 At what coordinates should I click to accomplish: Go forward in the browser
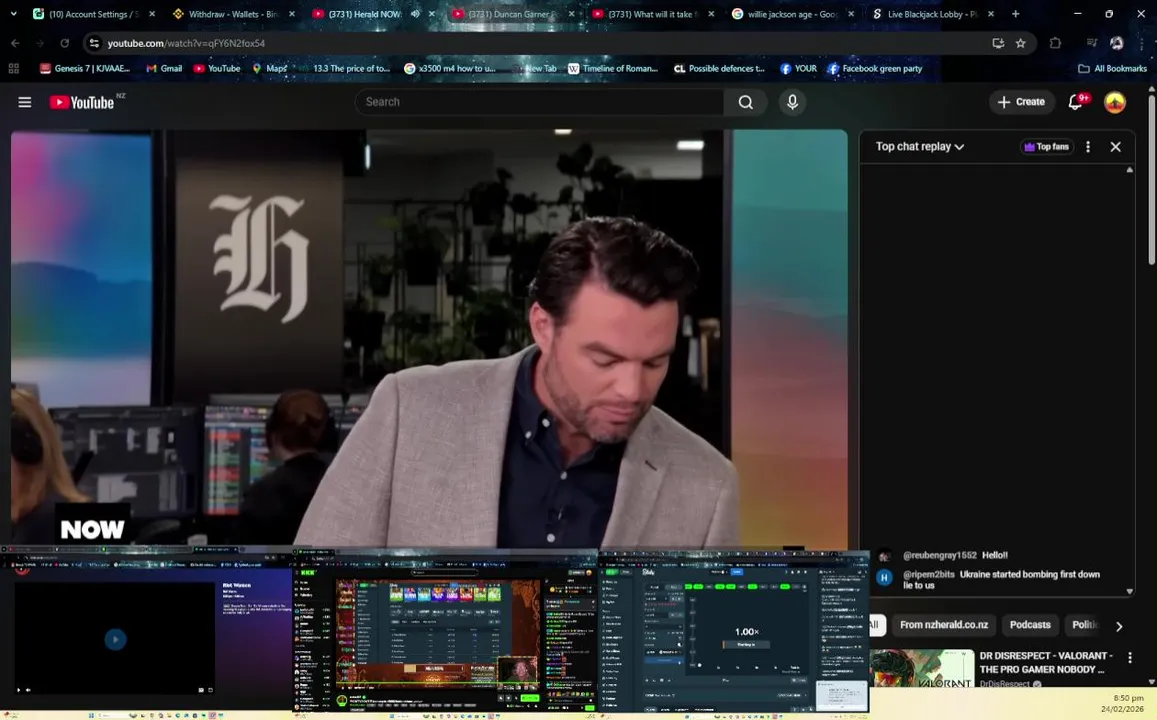(x=40, y=43)
